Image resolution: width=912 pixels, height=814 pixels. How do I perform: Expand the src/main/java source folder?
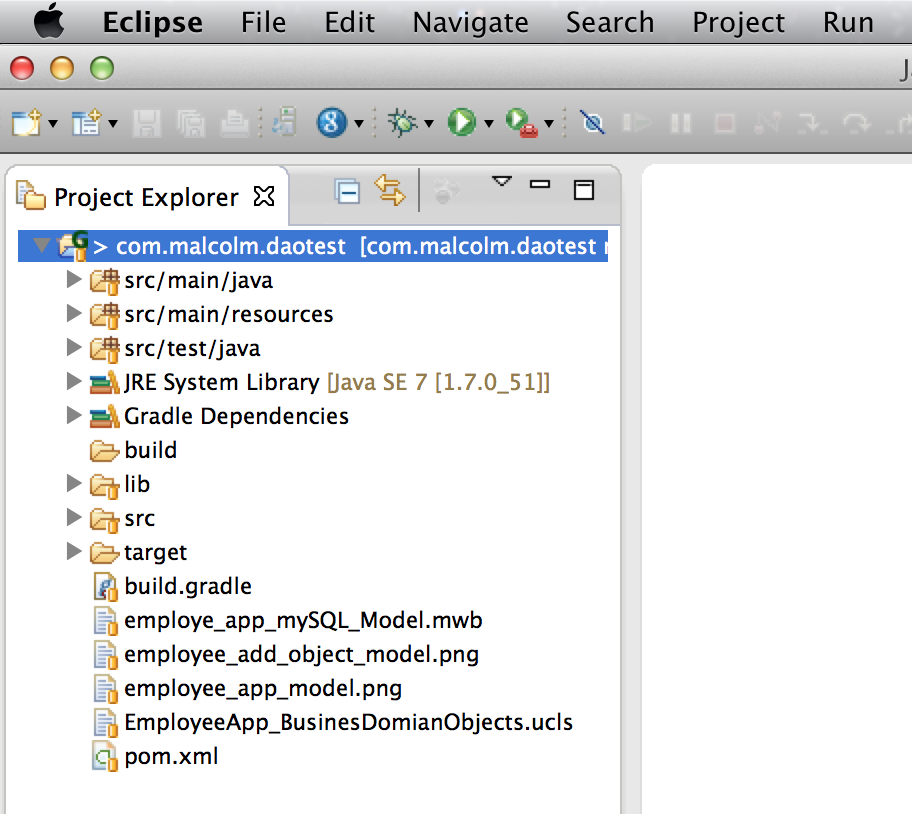click(73, 280)
